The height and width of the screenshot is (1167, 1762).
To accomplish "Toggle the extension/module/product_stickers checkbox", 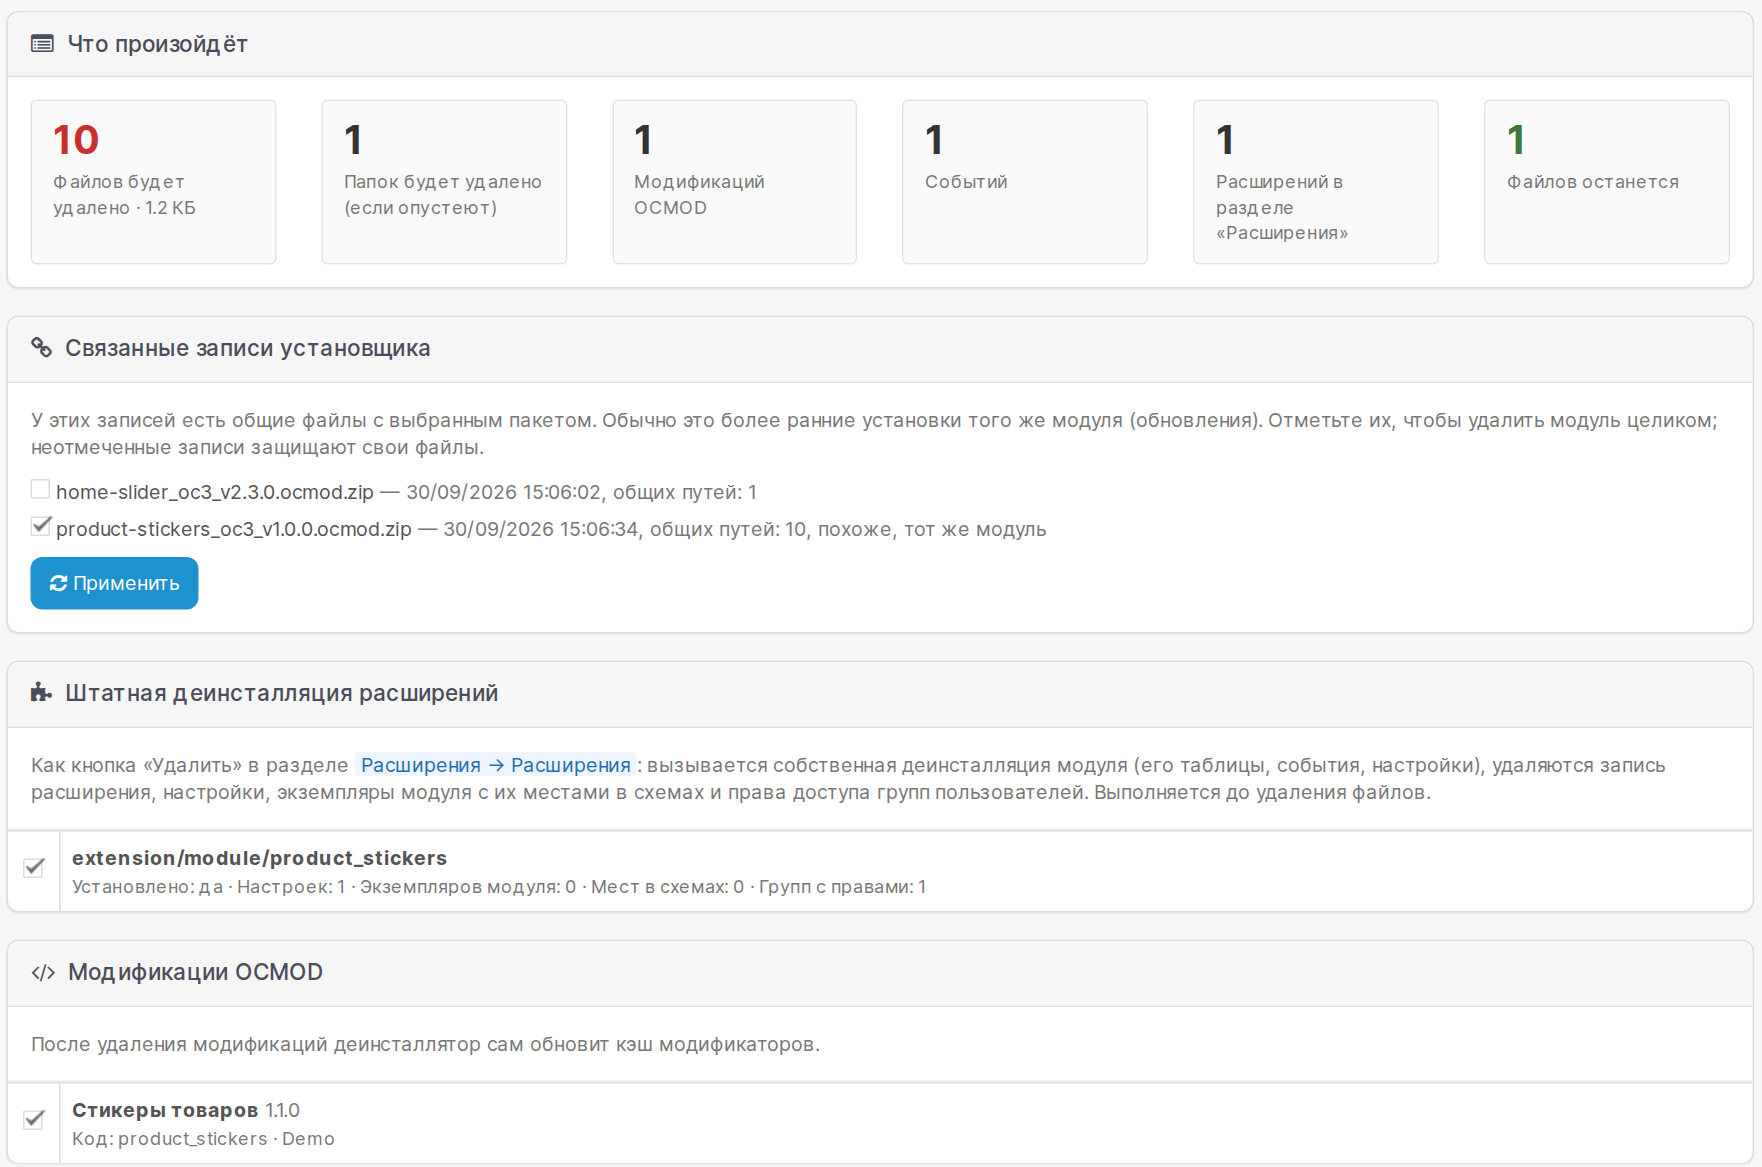I will click(34, 867).
